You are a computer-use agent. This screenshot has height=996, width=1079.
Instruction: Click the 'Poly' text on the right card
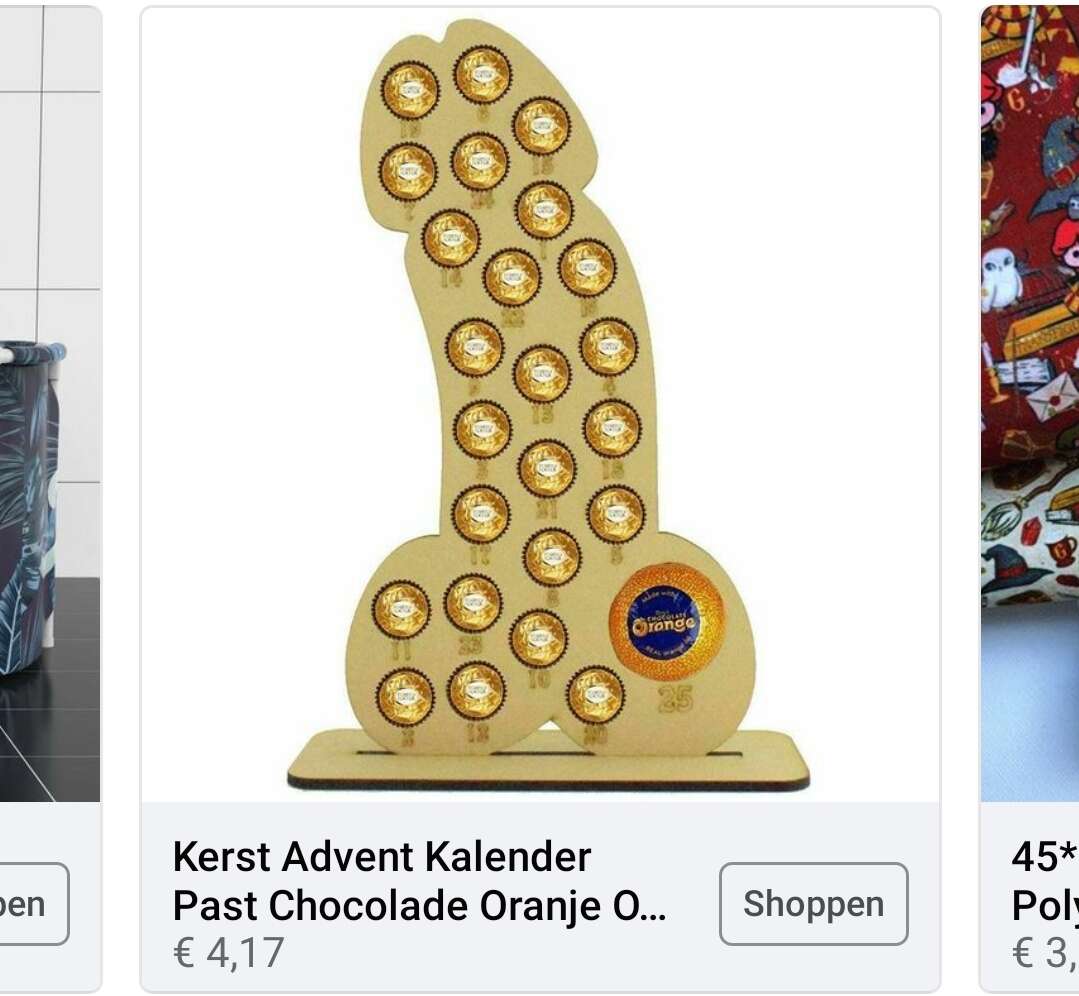pyautogui.click(x=1045, y=905)
